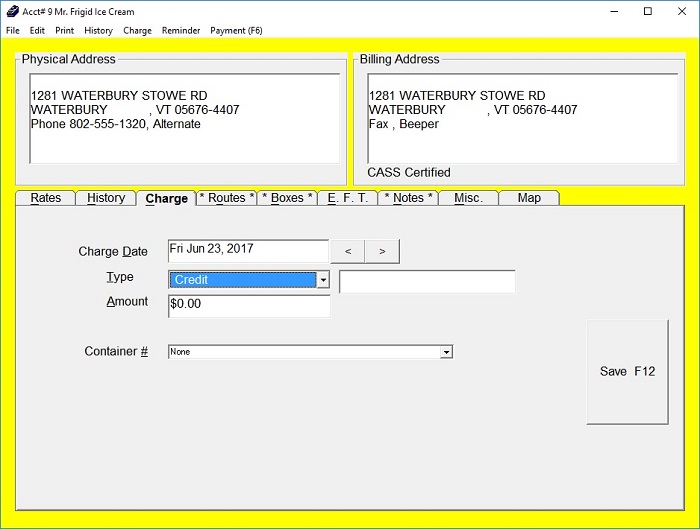Go to previous charge date
The image size is (700, 529).
pos(347,251)
